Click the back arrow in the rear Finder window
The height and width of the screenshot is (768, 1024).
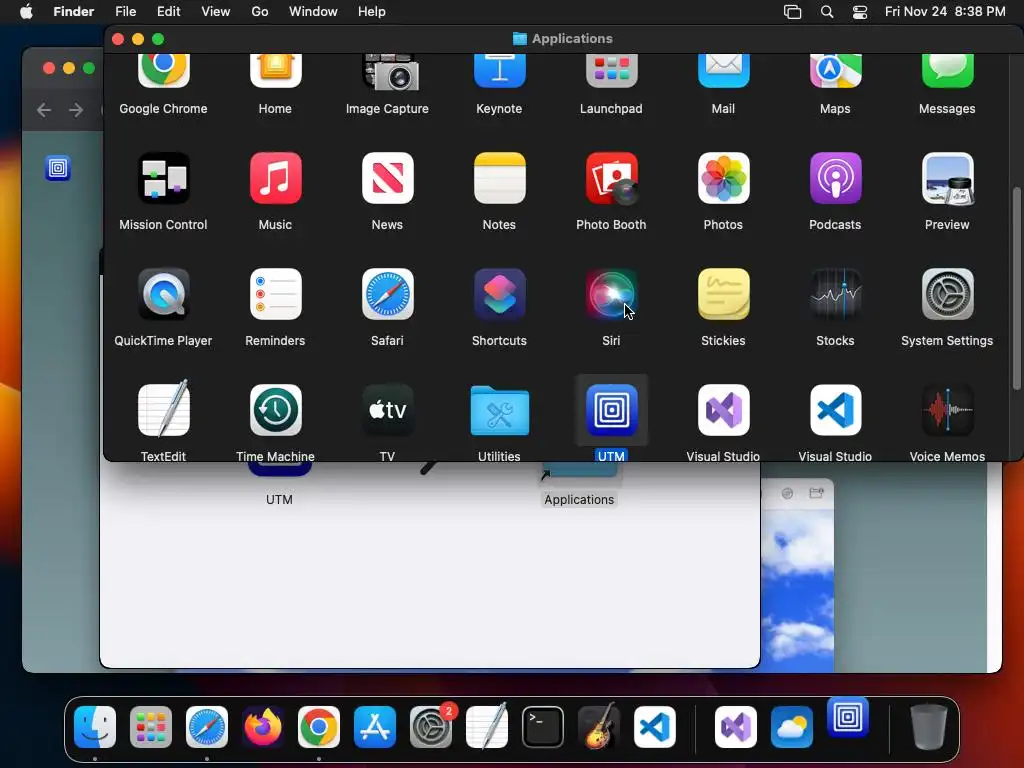coord(44,110)
